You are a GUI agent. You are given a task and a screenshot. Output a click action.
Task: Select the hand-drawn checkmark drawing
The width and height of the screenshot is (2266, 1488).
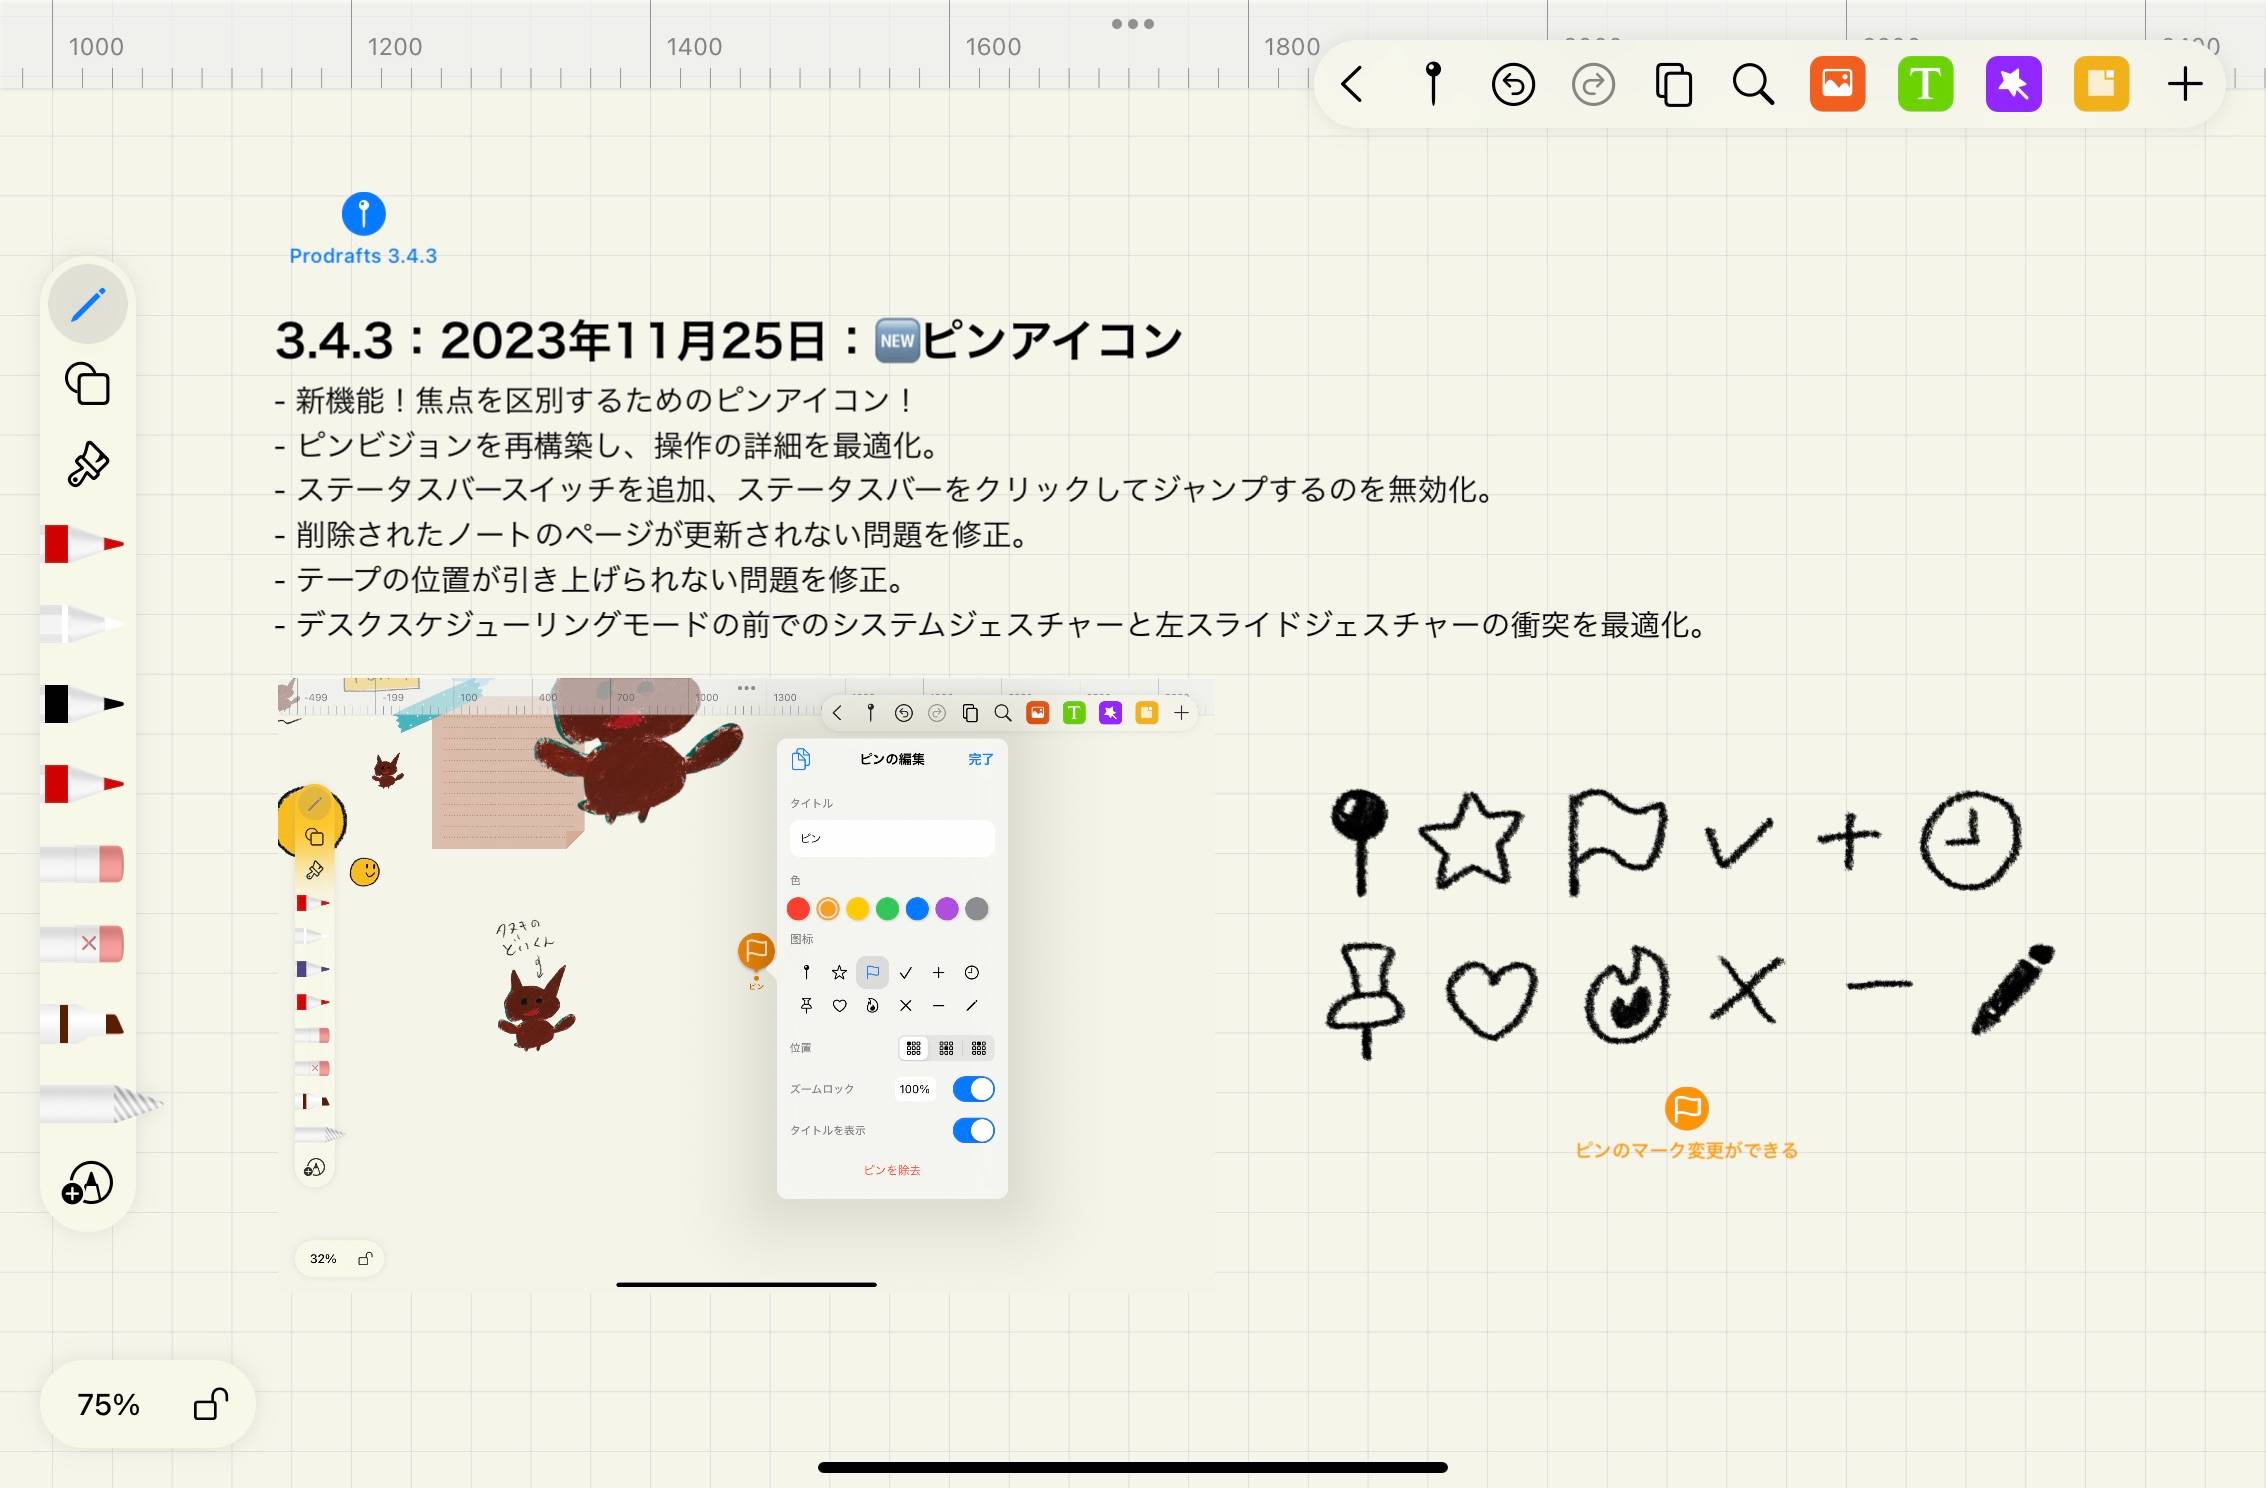(1738, 842)
